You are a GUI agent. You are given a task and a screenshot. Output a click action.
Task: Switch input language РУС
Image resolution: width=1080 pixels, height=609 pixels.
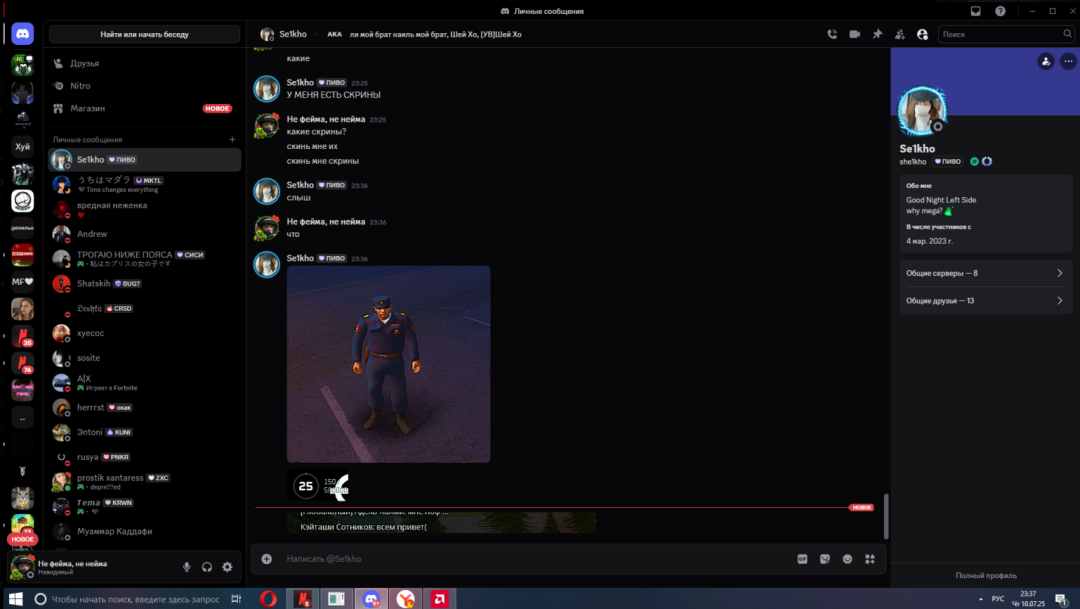click(x=998, y=599)
